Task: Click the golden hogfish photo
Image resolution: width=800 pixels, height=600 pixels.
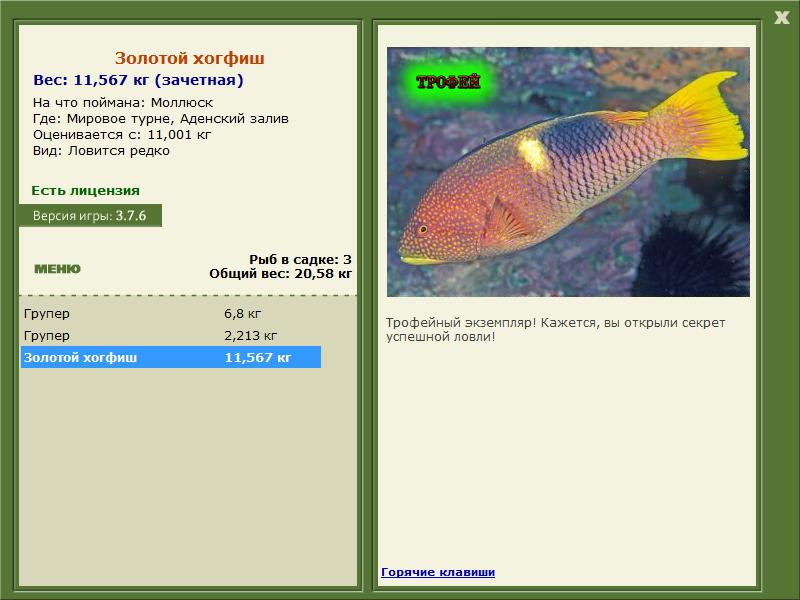Action: 568,172
